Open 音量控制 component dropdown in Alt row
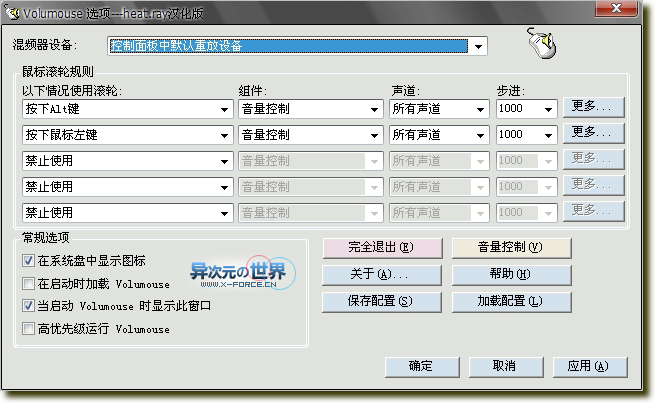 311,109
